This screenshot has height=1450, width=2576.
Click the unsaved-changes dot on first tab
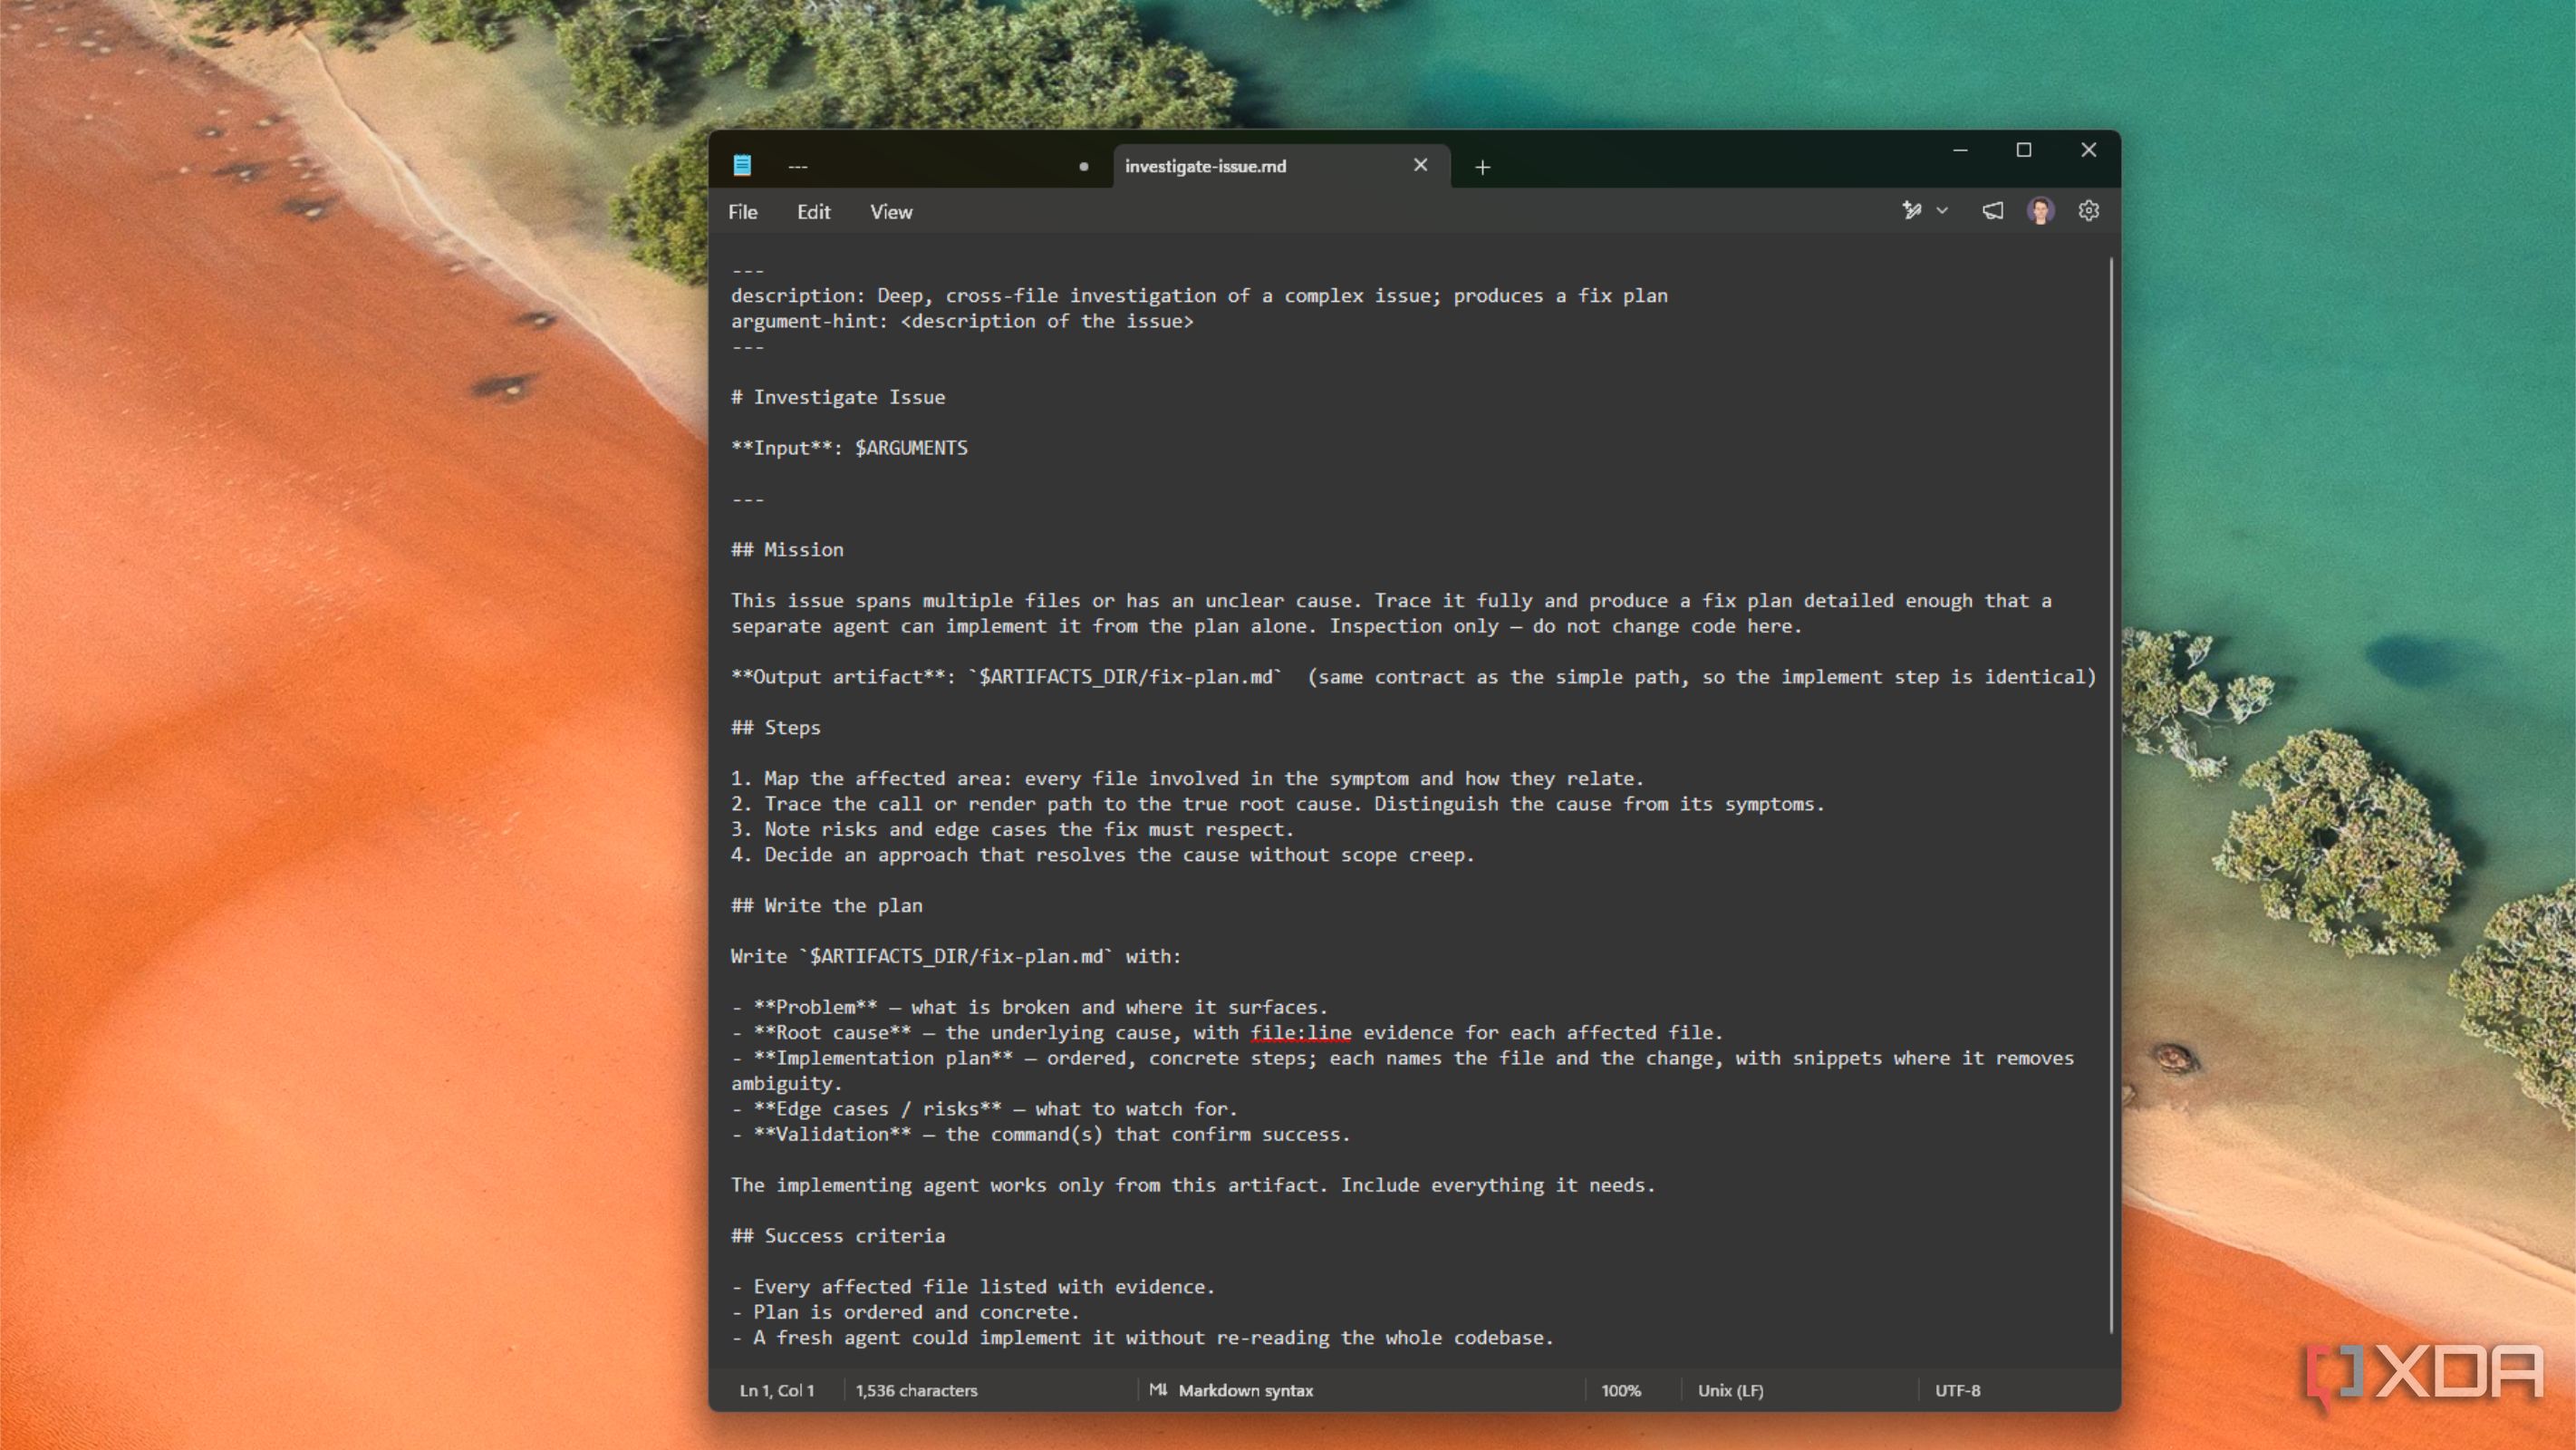click(x=1083, y=167)
